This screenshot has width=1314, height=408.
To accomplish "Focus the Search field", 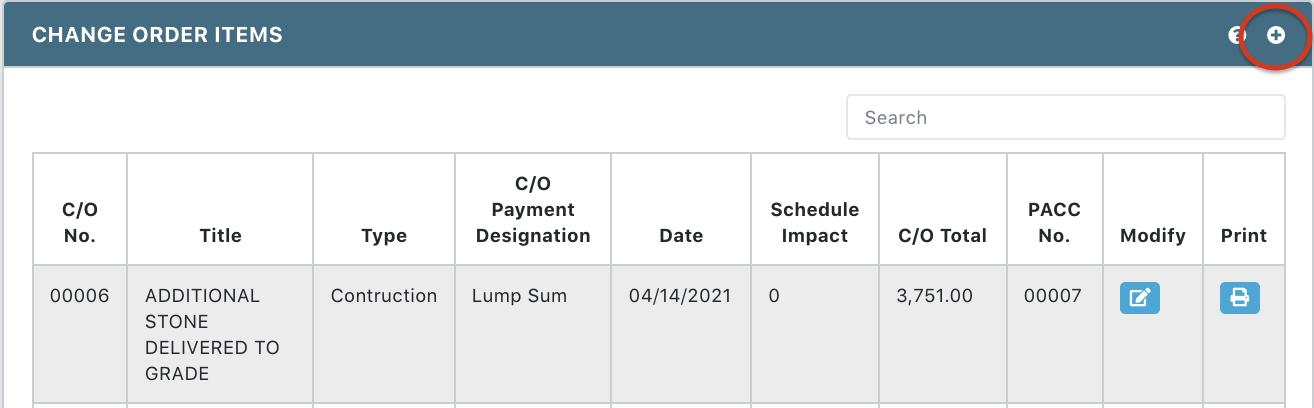I will (x=1066, y=117).
